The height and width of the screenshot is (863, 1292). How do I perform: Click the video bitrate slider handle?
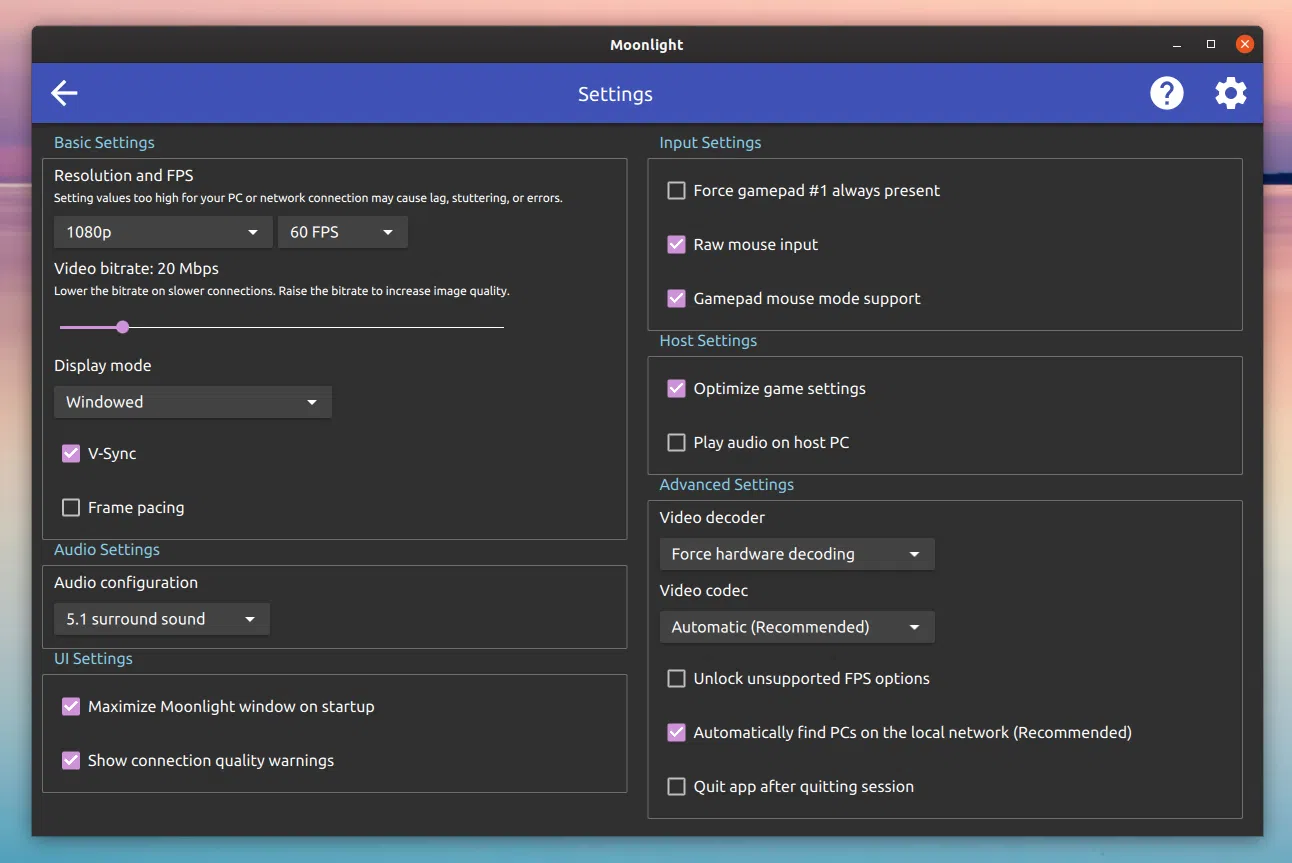(122, 327)
